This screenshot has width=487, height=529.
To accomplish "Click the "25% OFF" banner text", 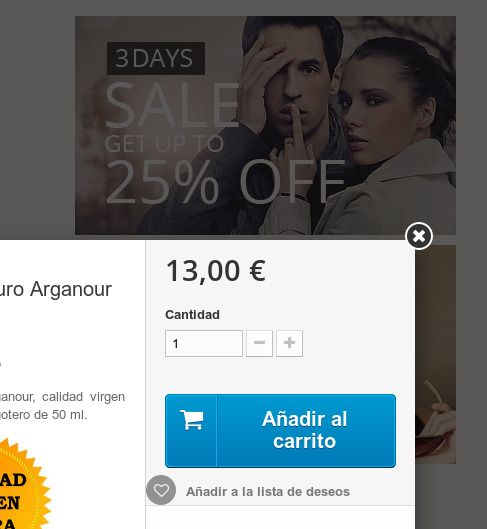I will 225,182.
